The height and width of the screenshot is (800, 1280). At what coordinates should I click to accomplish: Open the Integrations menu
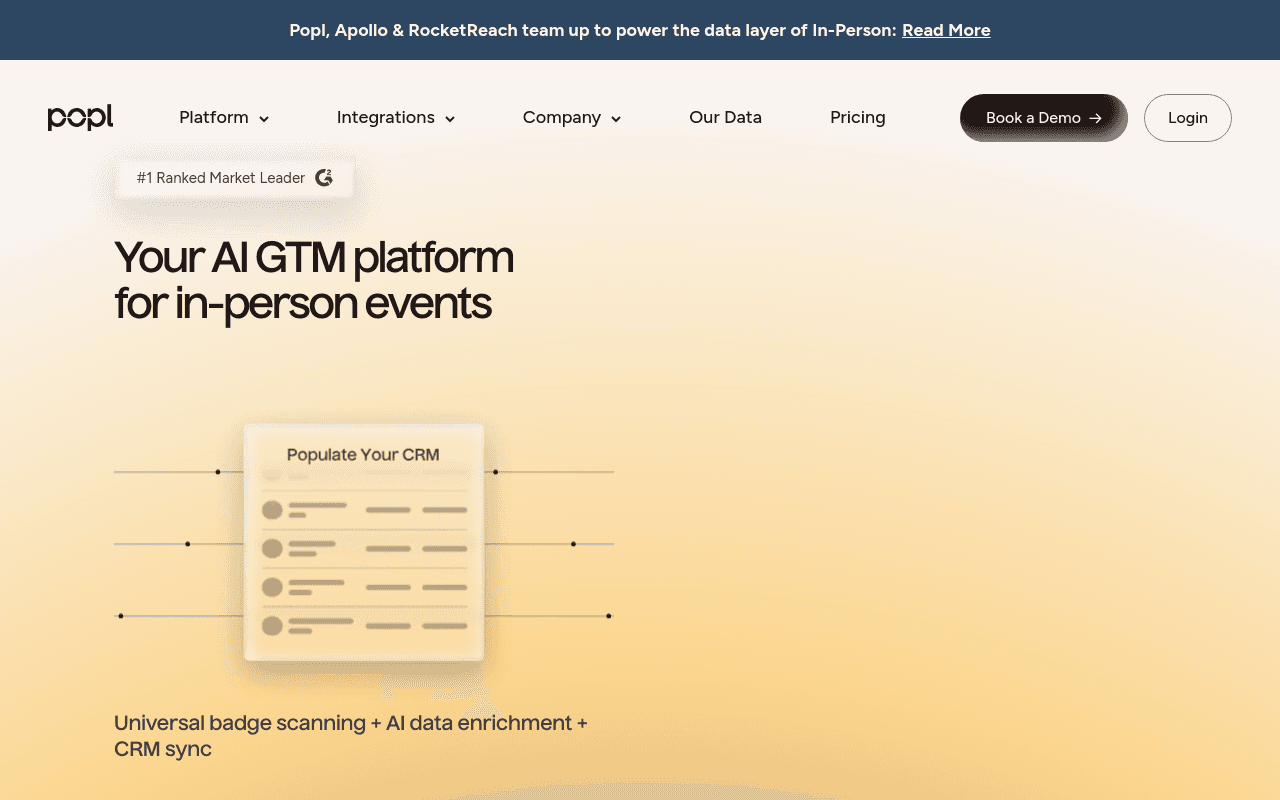coord(396,118)
